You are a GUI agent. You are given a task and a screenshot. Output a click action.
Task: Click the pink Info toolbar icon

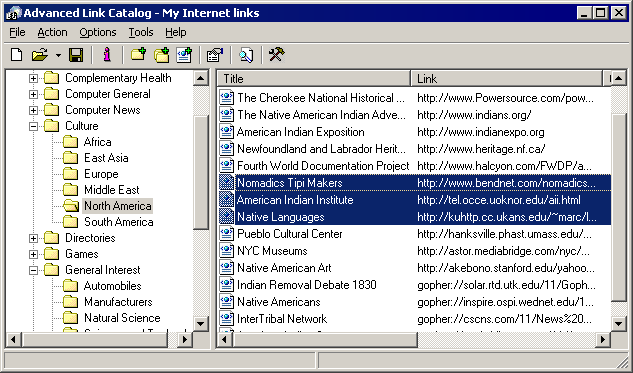pyautogui.click(x=107, y=54)
